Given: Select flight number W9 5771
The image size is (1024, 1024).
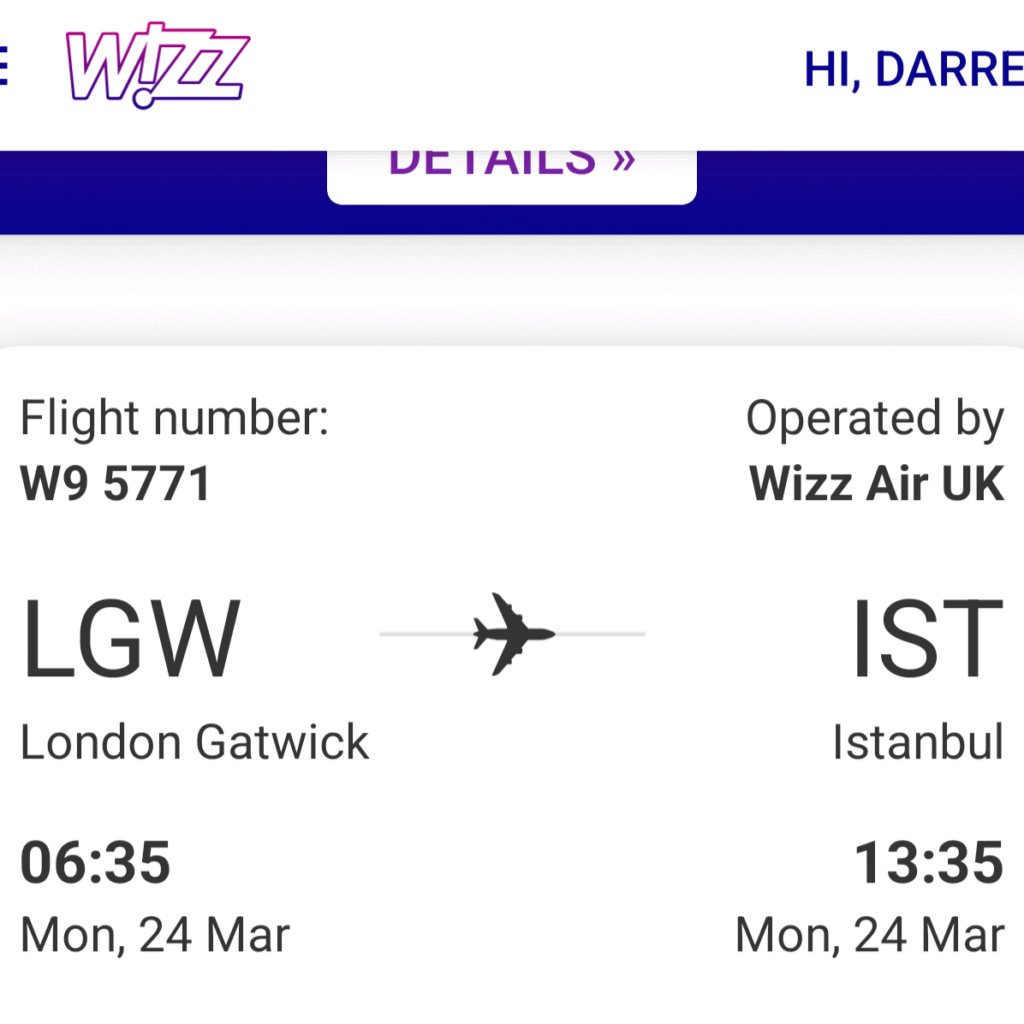Looking at the screenshot, I should [x=116, y=484].
